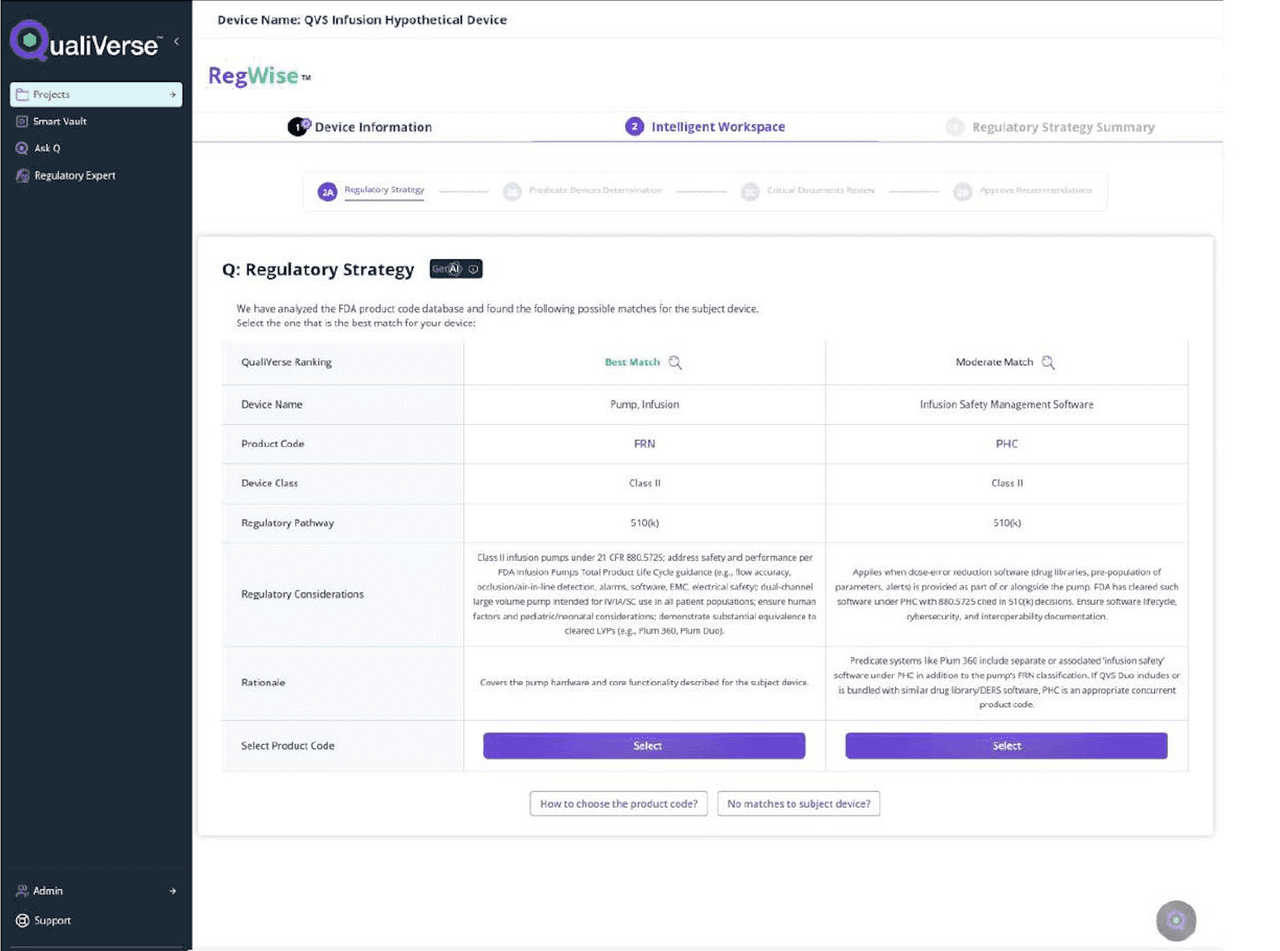Click the Projects folder icon

(x=22, y=94)
